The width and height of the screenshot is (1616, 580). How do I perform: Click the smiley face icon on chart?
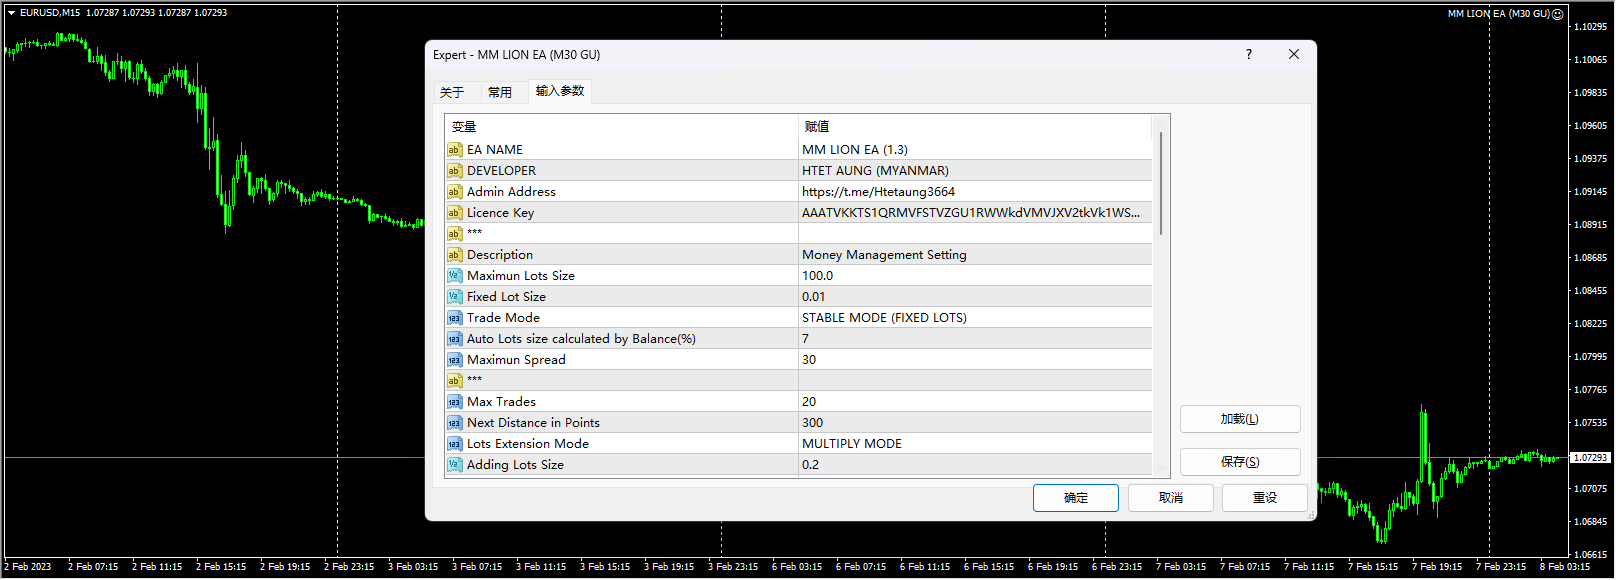coord(1557,14)
